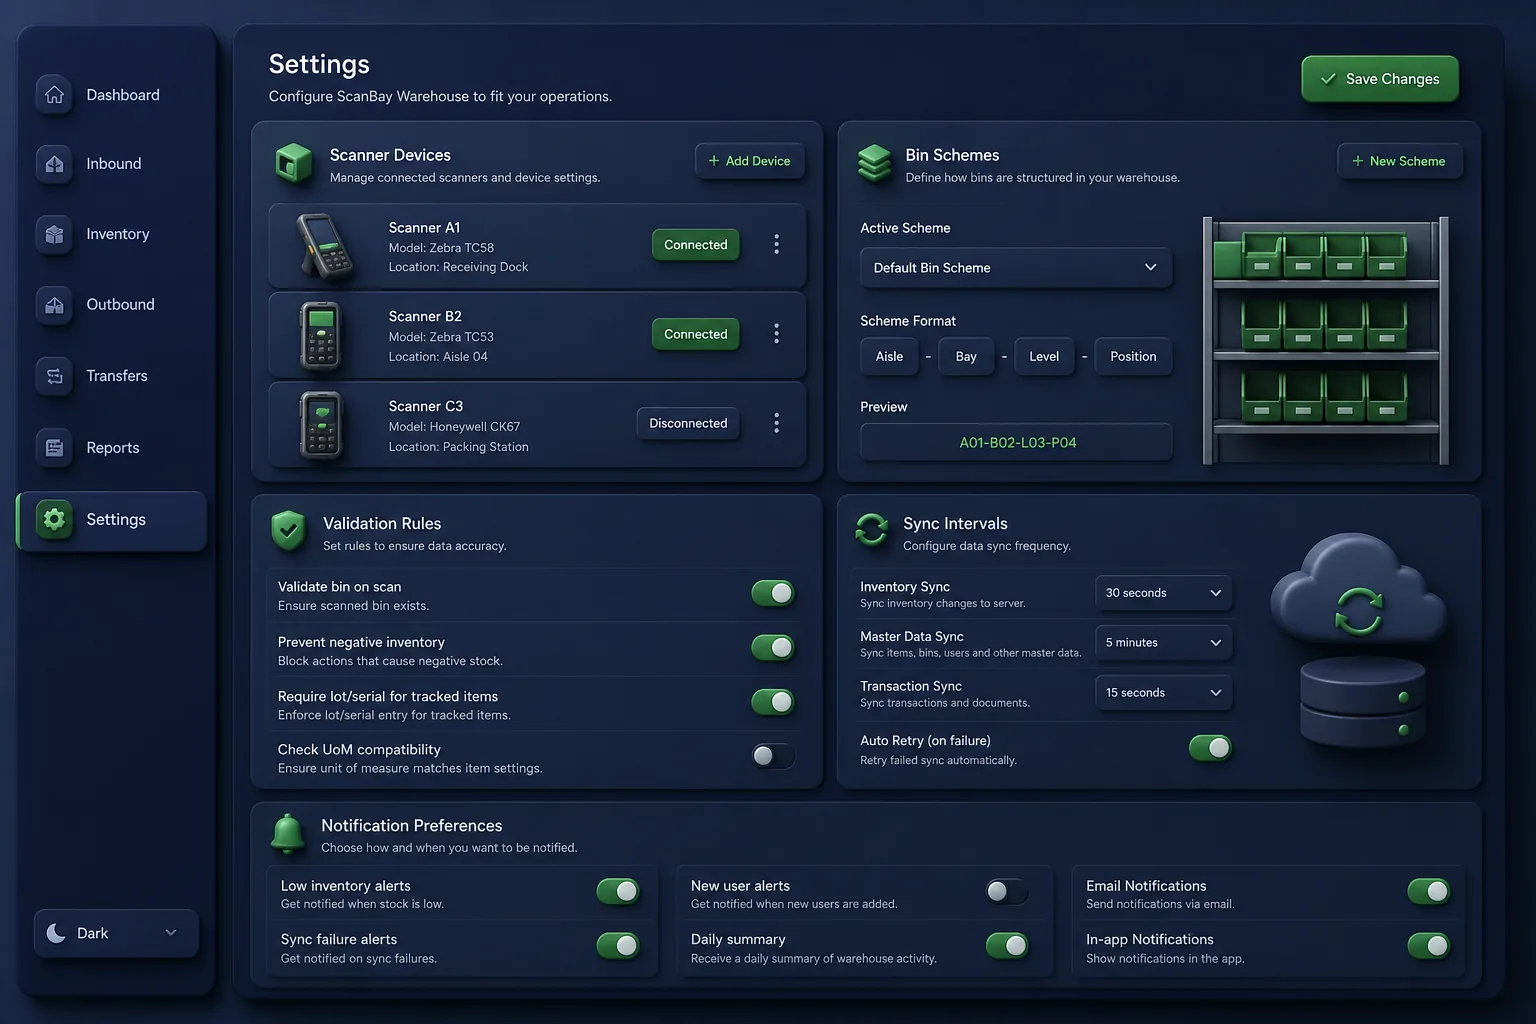Viewport: 1536px width, 1024px height.
Task: Save Changes to settings
Action: [x=1380, y=79]
